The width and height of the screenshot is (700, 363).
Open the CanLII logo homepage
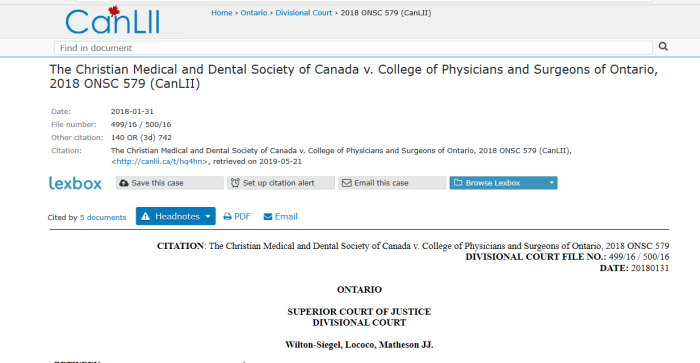click(112, 21)
